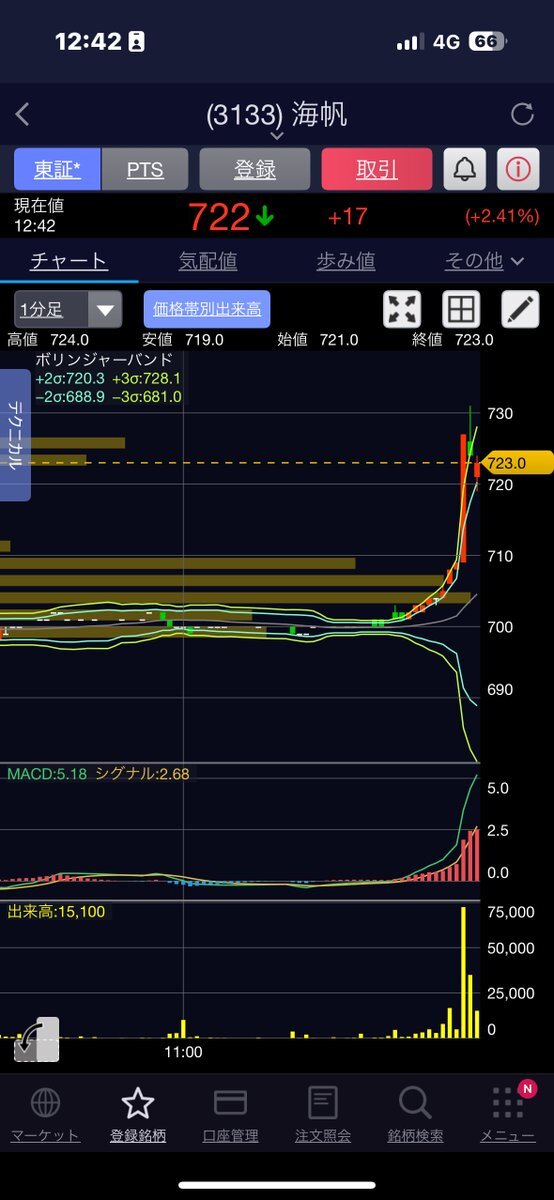Screen dimensions: 554x1200
Task: Toggle 価格帯別出来高 display
Action: (207, 308)
